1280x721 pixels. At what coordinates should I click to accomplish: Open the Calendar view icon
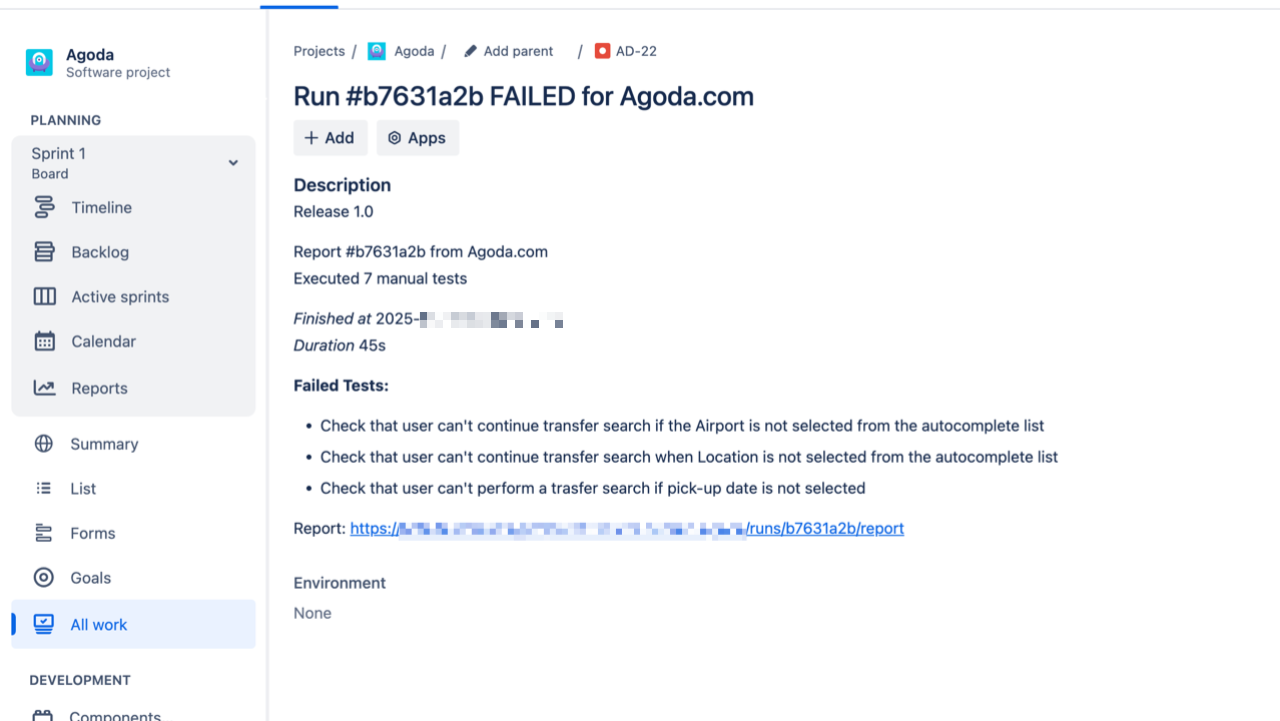click(x=45, y=341)
